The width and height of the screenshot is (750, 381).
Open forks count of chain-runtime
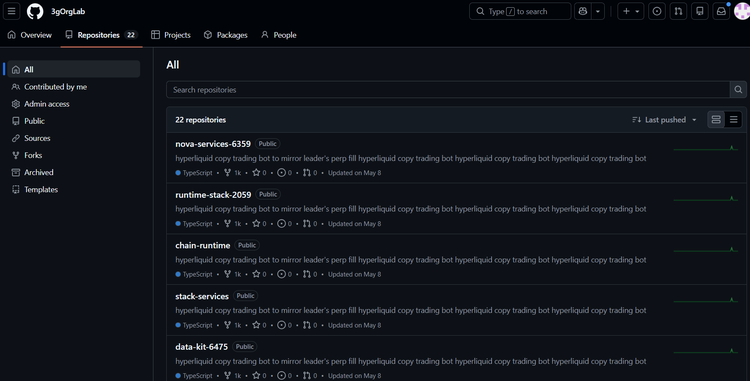pos(232,274)
